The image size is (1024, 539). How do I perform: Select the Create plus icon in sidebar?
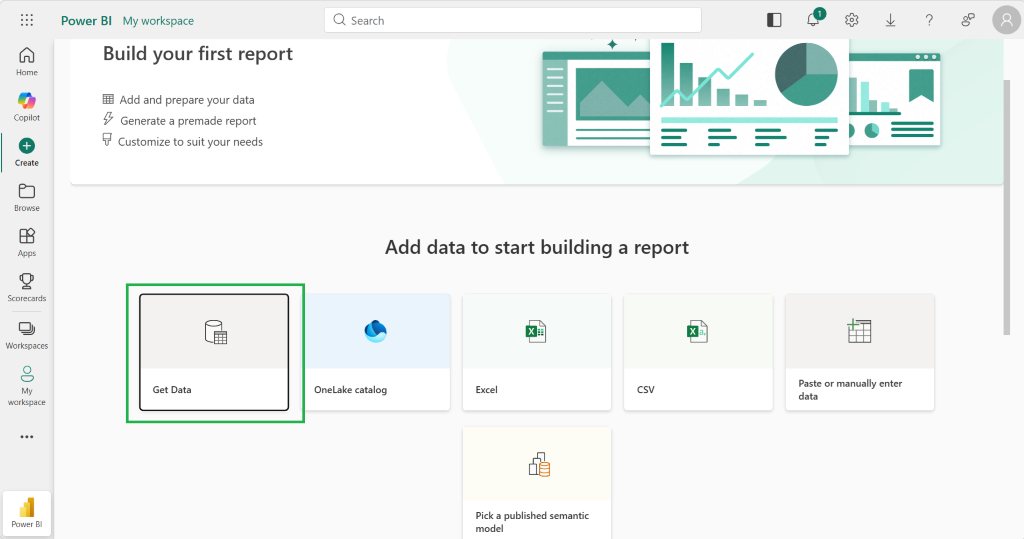(x=27, y=146)
